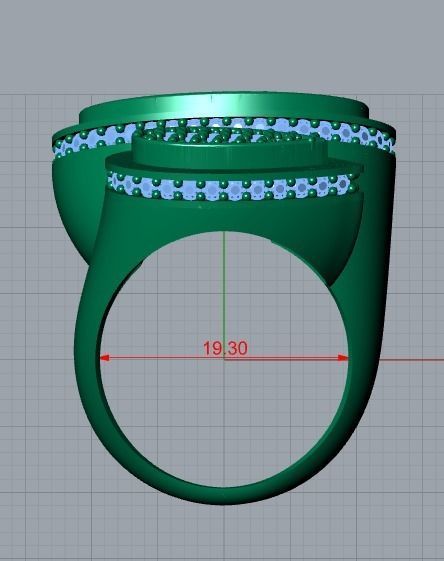Select the lower row of pavé stones

(x=233, y=187)
